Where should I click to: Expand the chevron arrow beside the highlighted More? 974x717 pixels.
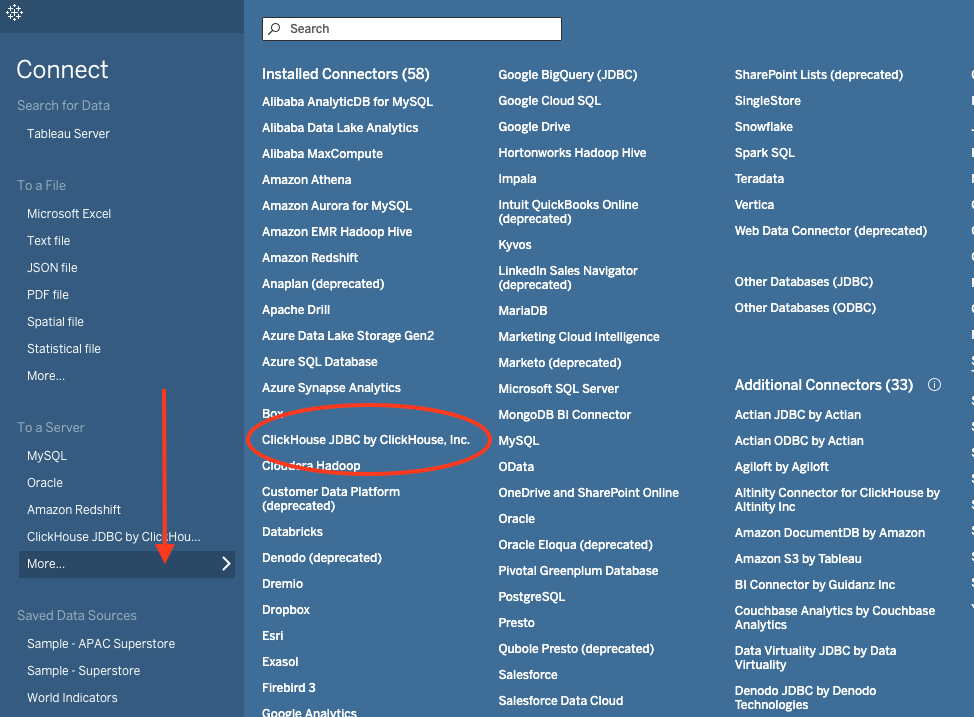226,564
